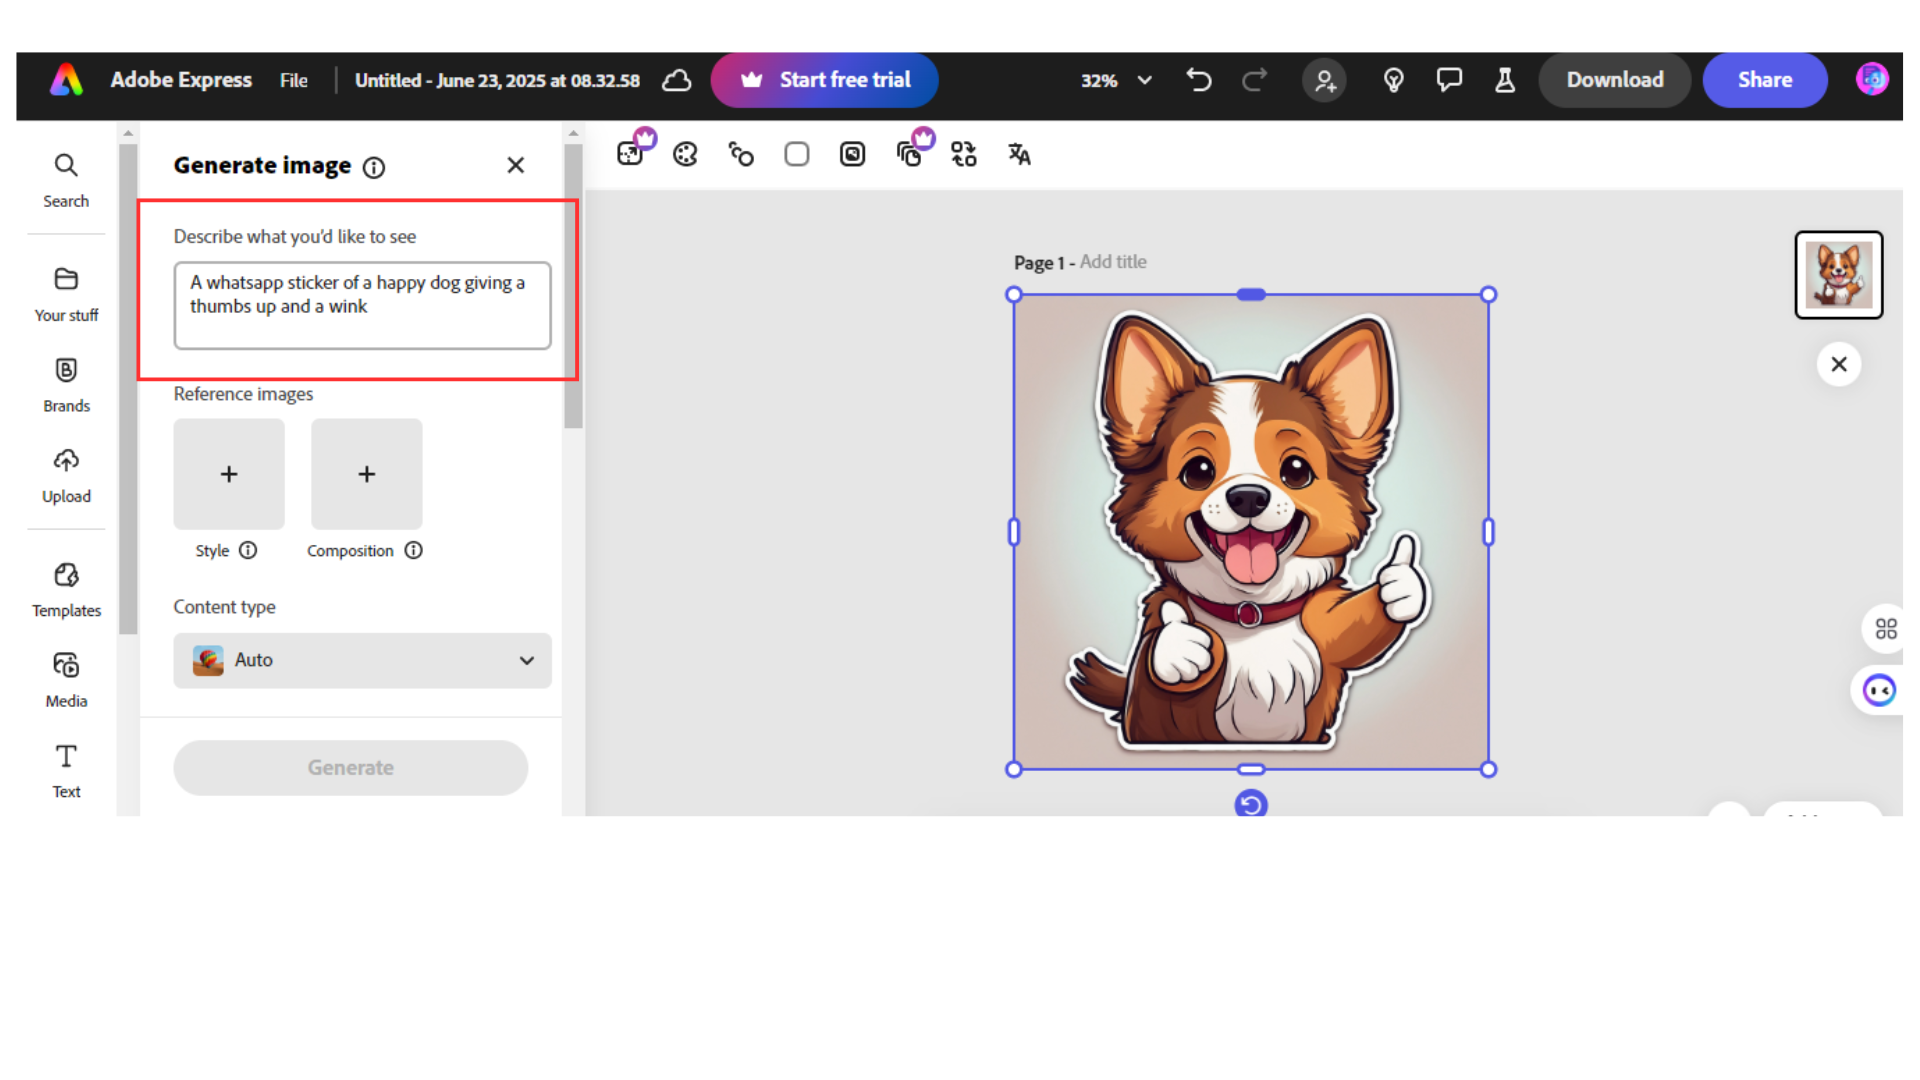Select the Text tool in sidebar

point(66,769)
